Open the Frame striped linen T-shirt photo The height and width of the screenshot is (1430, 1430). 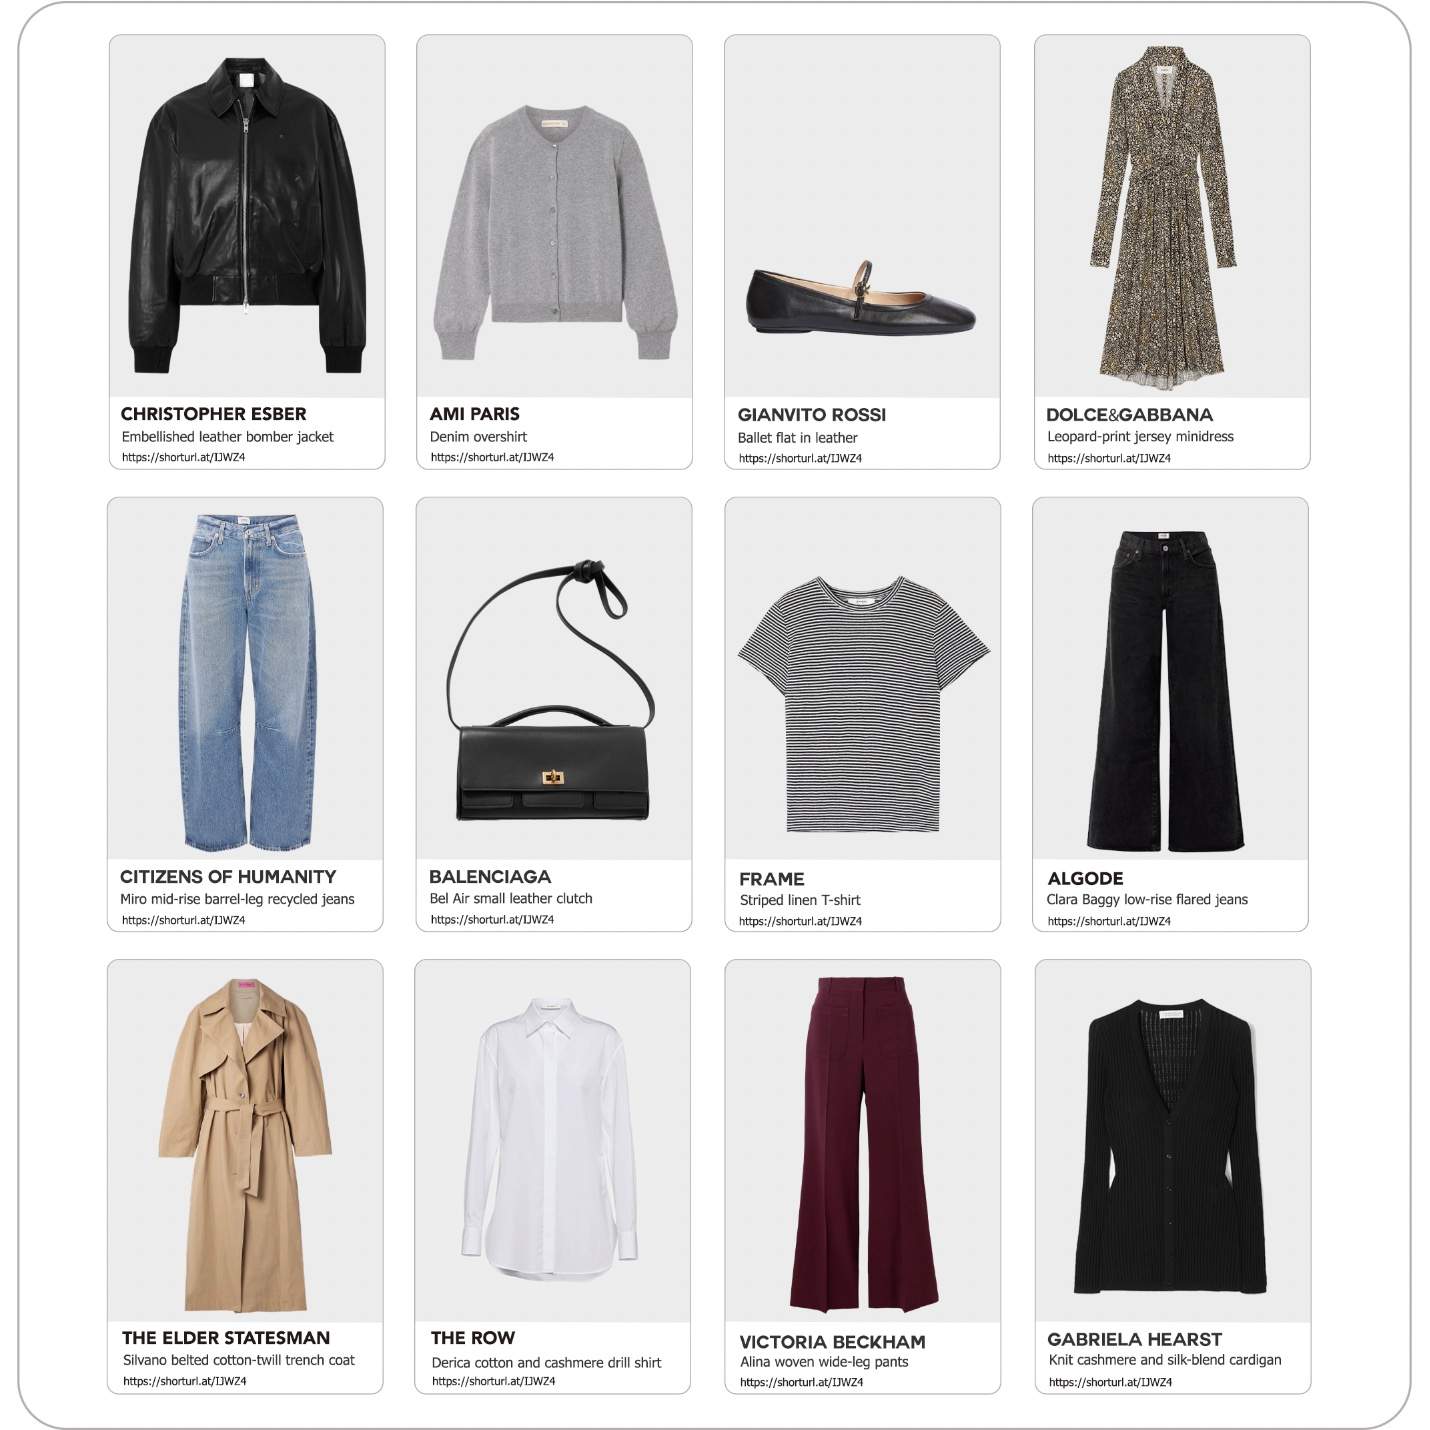coord(863,679)
